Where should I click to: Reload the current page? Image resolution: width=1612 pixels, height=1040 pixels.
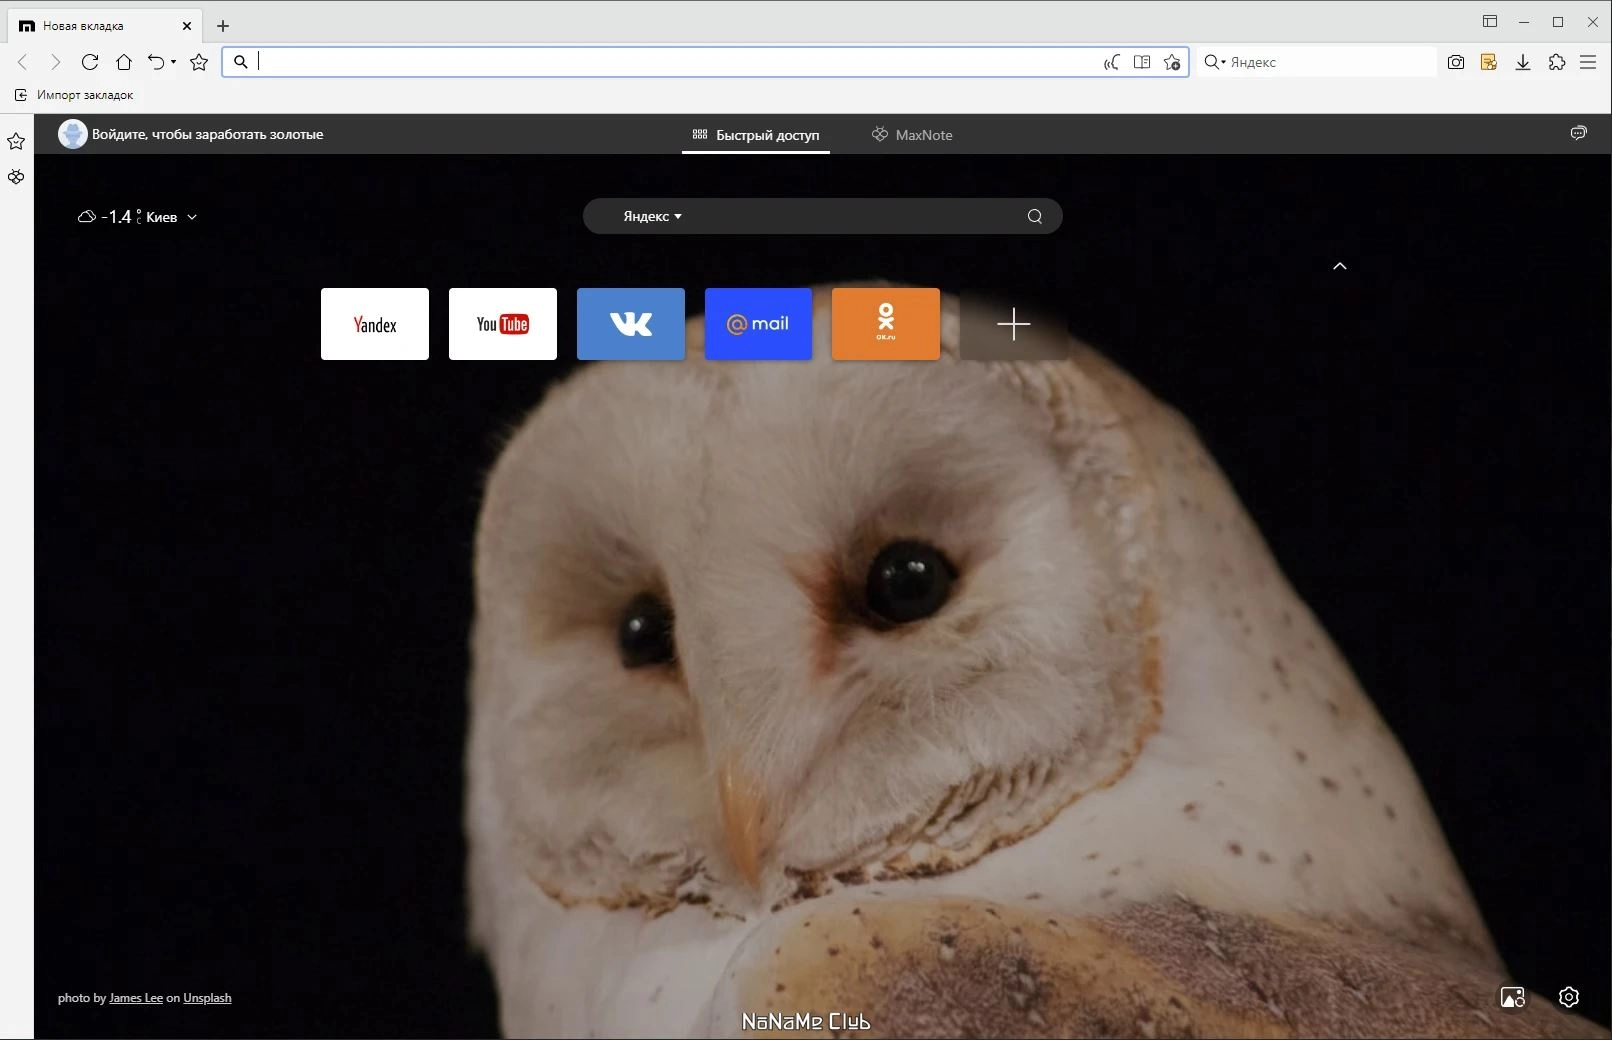pos(90,62)
